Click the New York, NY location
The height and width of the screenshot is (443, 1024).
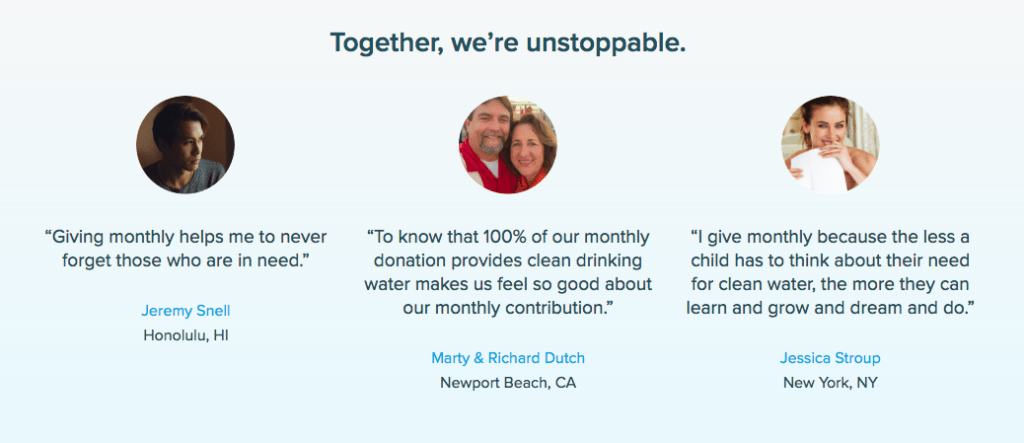point(830,382)
